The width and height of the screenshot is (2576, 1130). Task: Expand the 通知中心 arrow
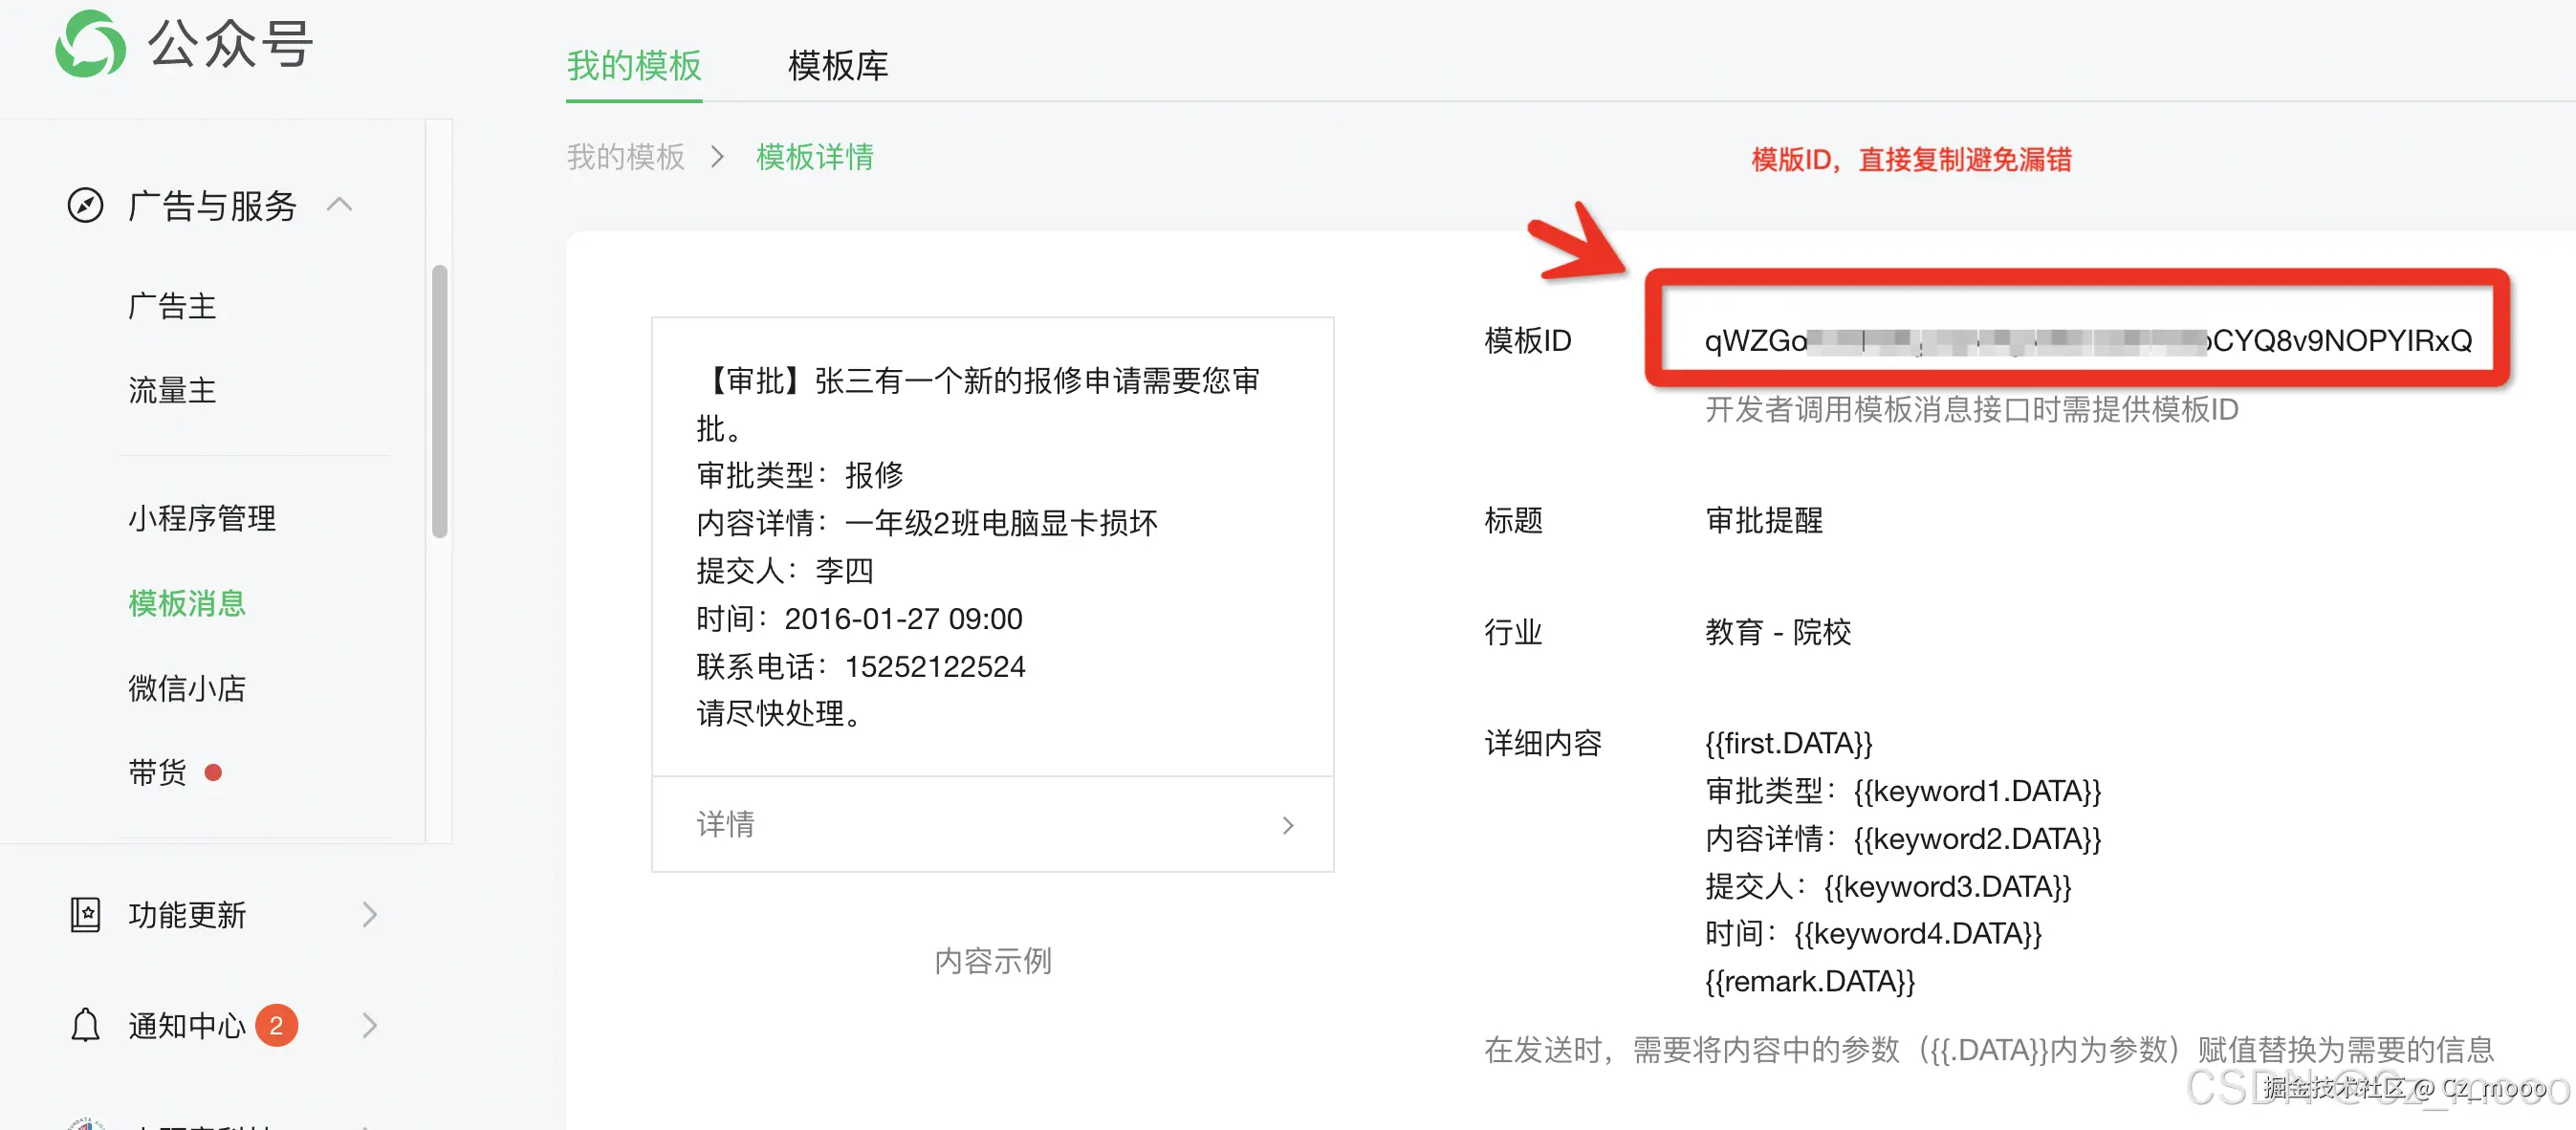point(369,1025)
